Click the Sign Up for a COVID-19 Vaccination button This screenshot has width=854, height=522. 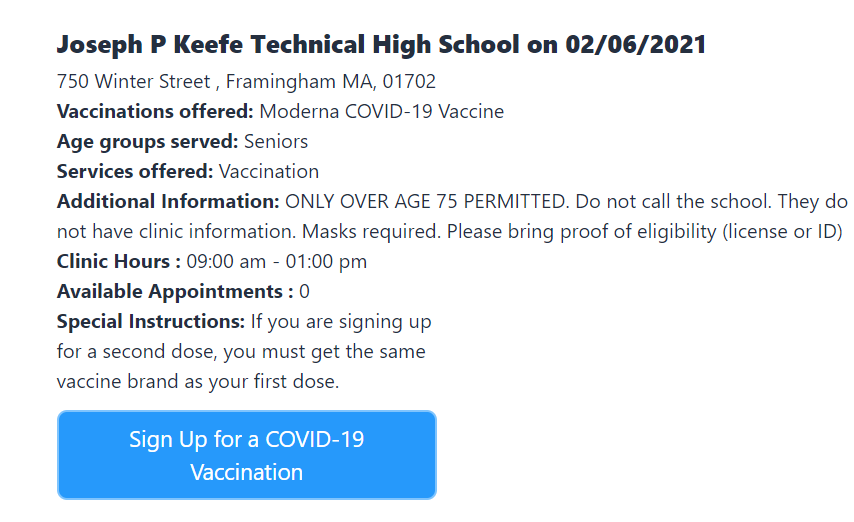click(x=247, y=455)
